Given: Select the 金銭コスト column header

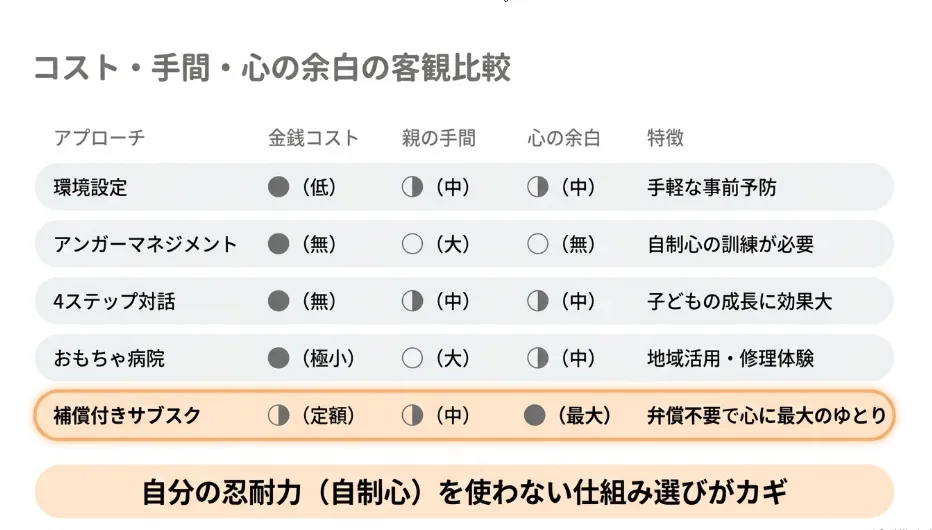Looking at the screenshot, I should tap(313, 138).
